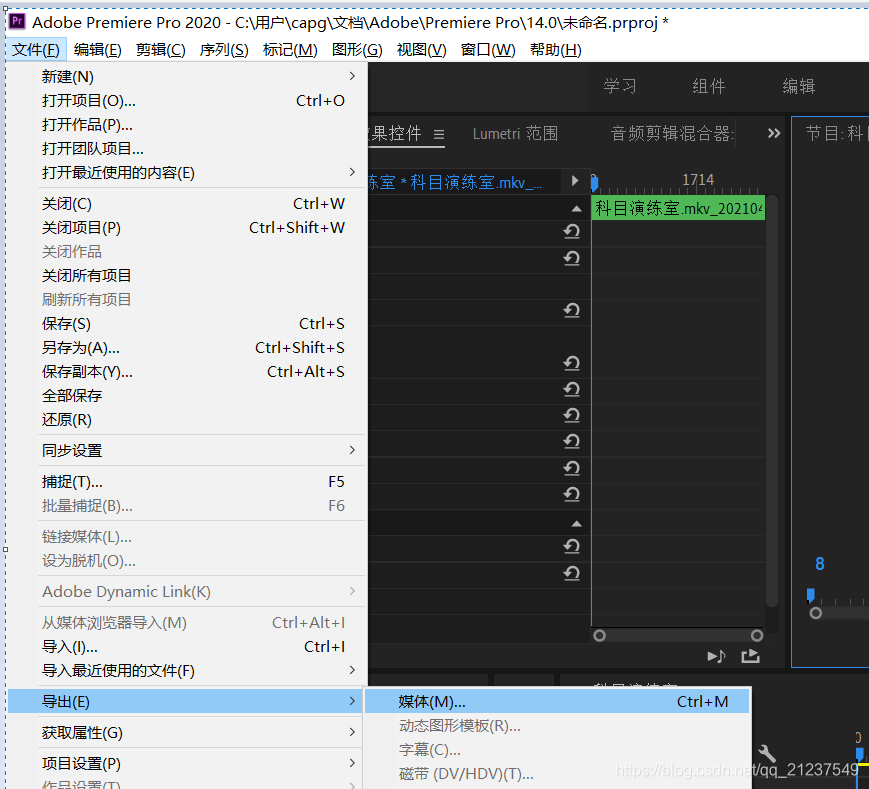Show hidden panel tabs with double-arrow overflow
Image resolution: width=869 pixels, height=789 pixels.
pos(774,133)
